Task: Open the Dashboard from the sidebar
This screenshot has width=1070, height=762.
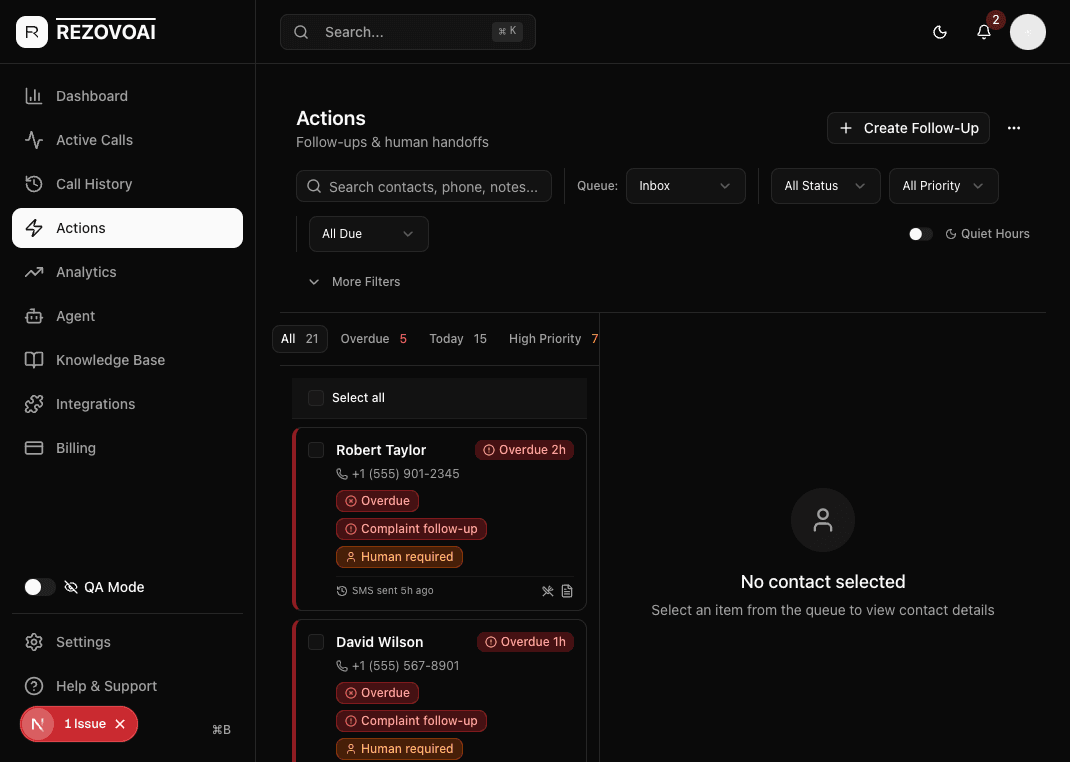Action: click(x=92, y=96)
